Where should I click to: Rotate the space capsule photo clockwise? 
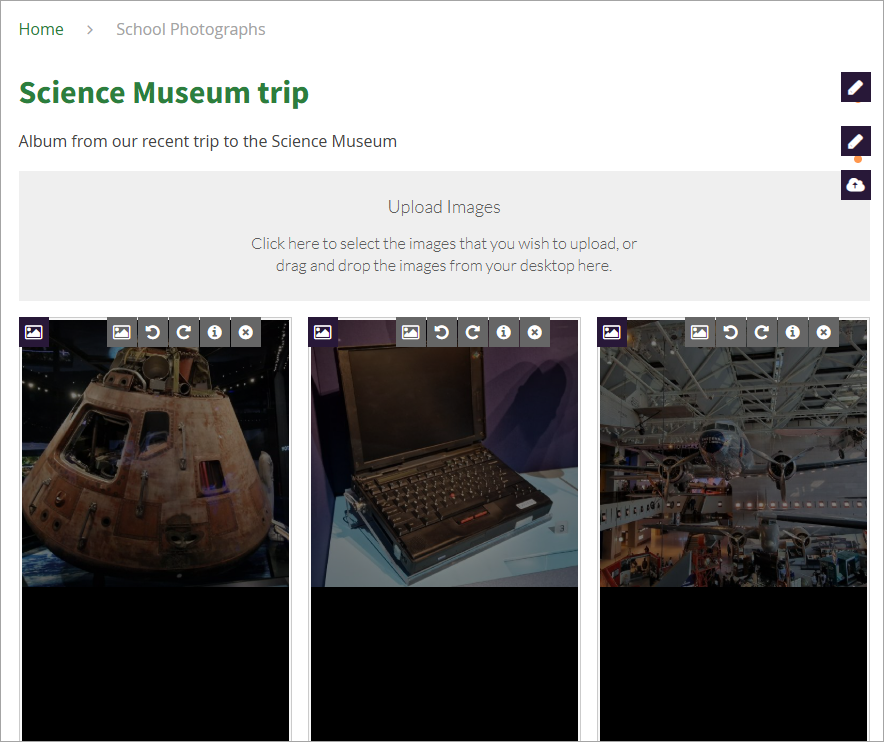point(184,333)
